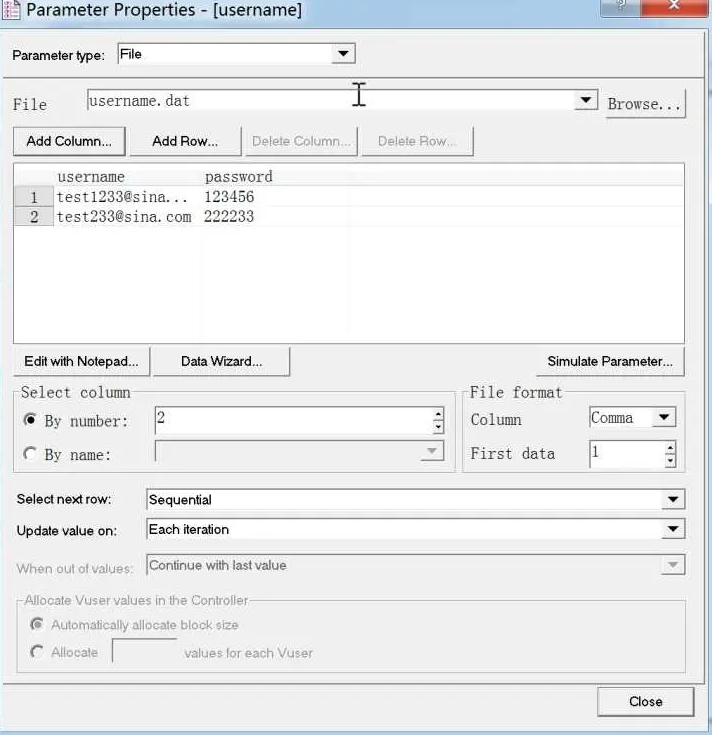Select the Allocate values radio button
712x735 pixels.
[x=37, y=652]
